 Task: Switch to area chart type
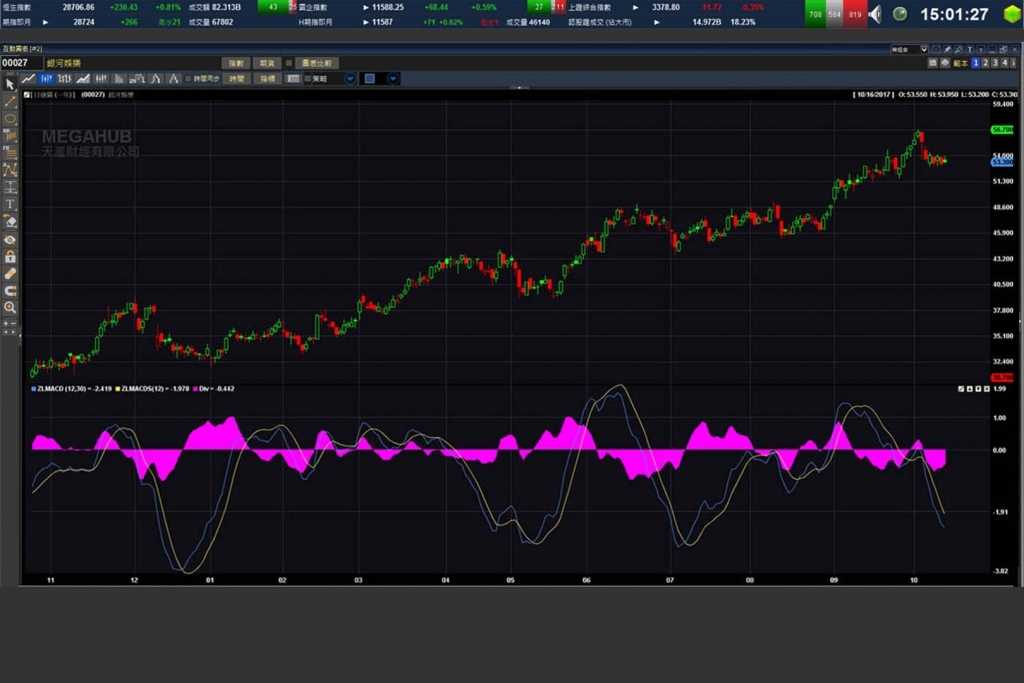82,79
